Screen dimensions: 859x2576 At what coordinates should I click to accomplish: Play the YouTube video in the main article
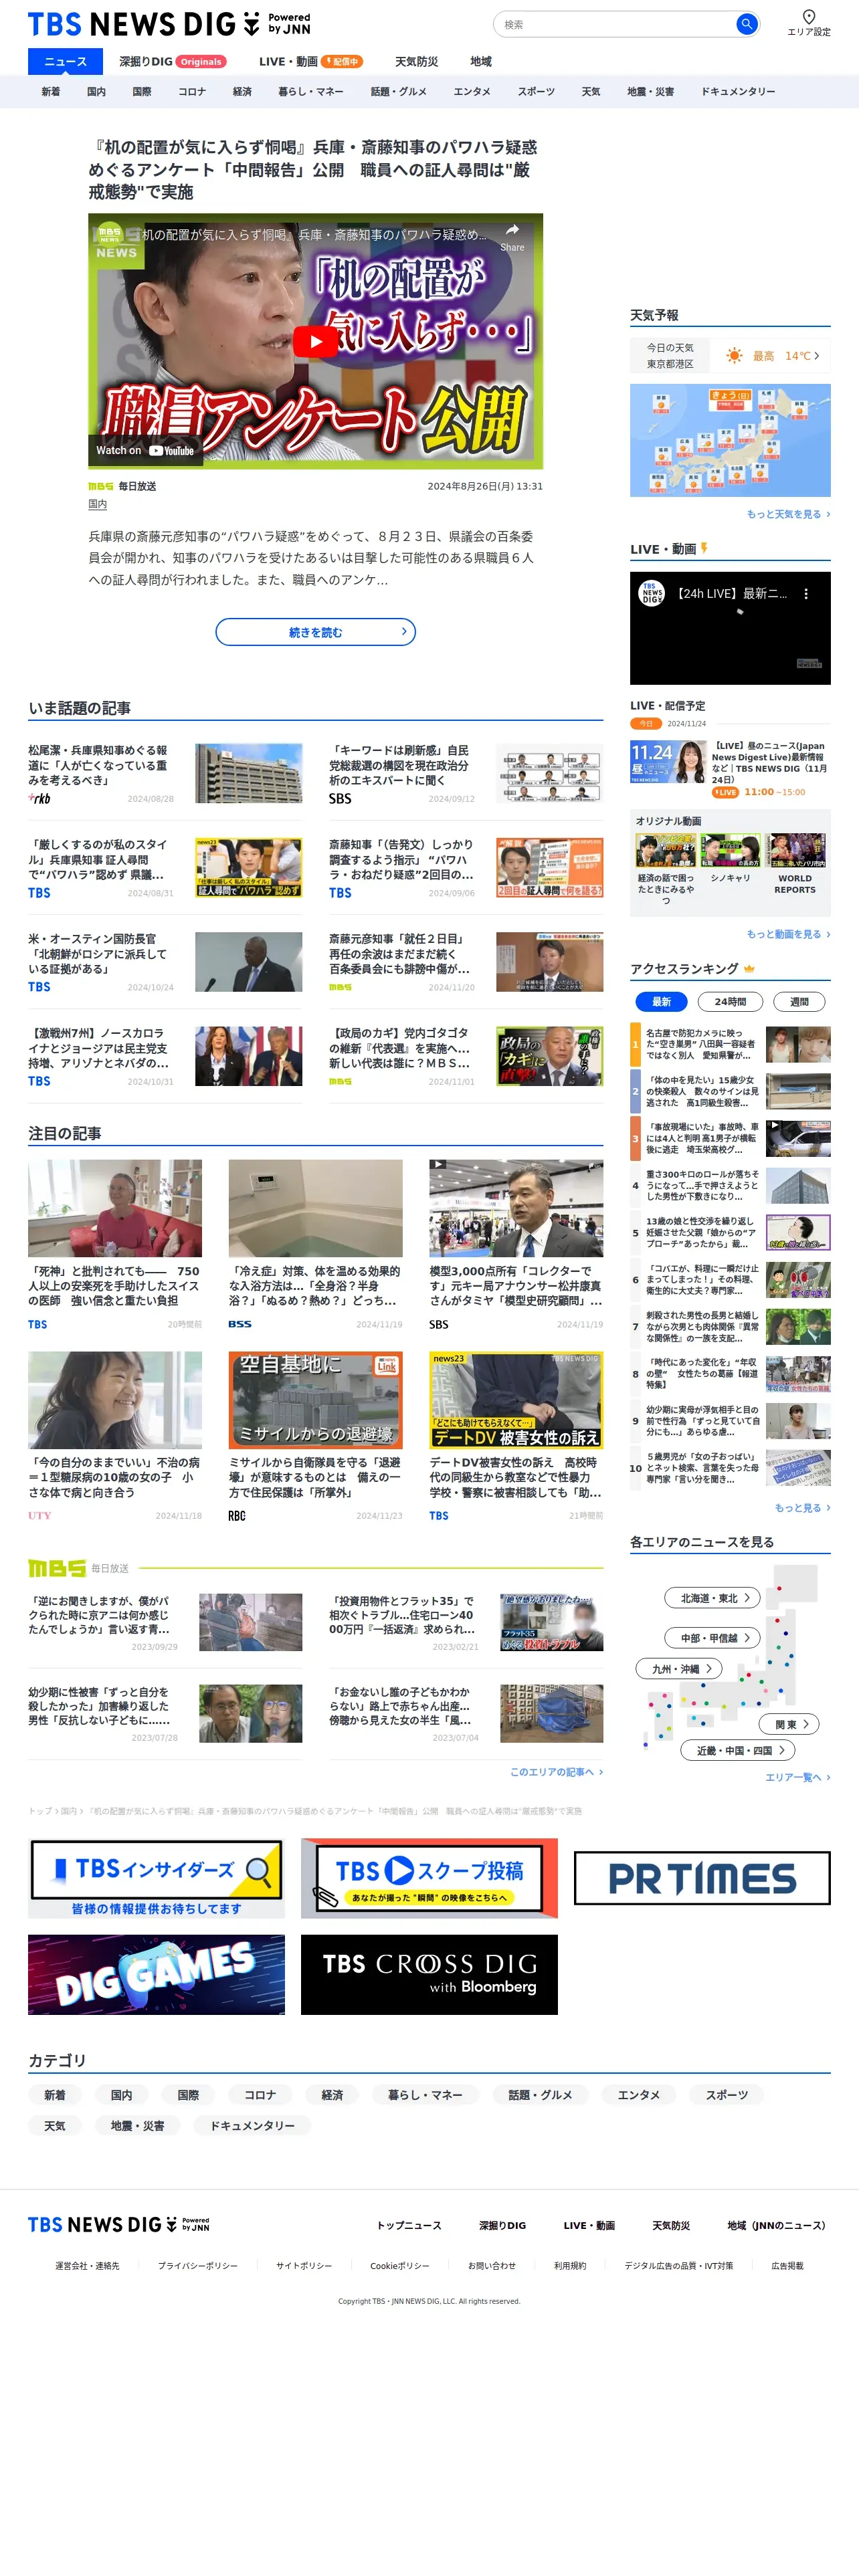point(315,341)
